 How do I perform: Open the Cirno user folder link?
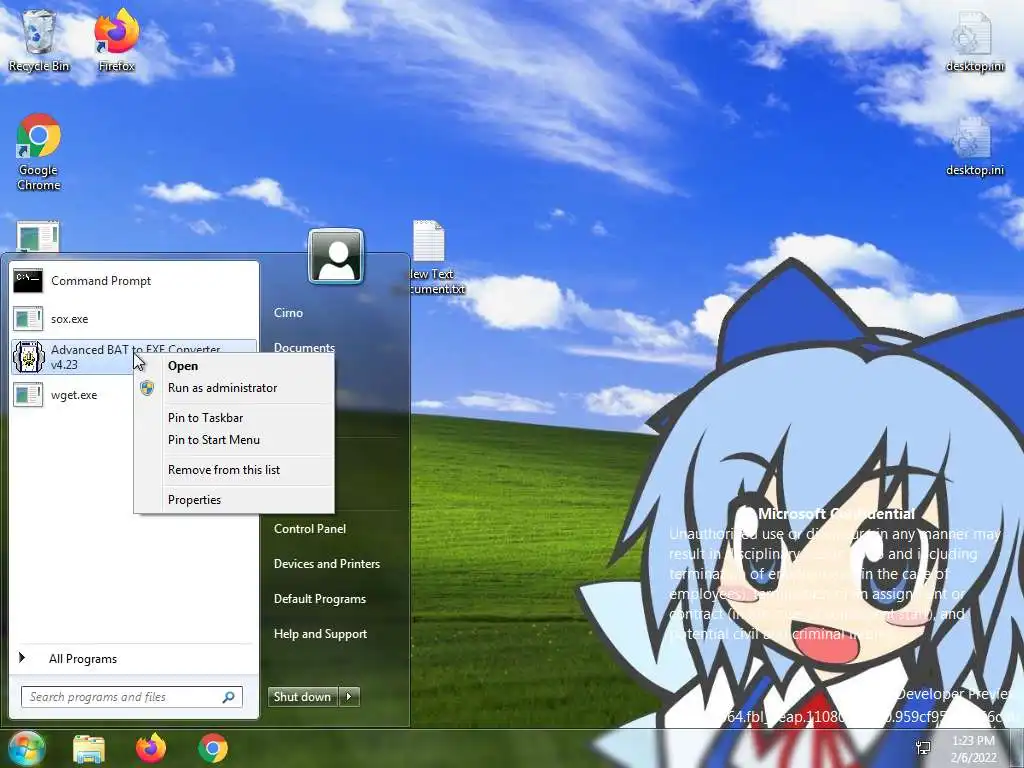289,313
